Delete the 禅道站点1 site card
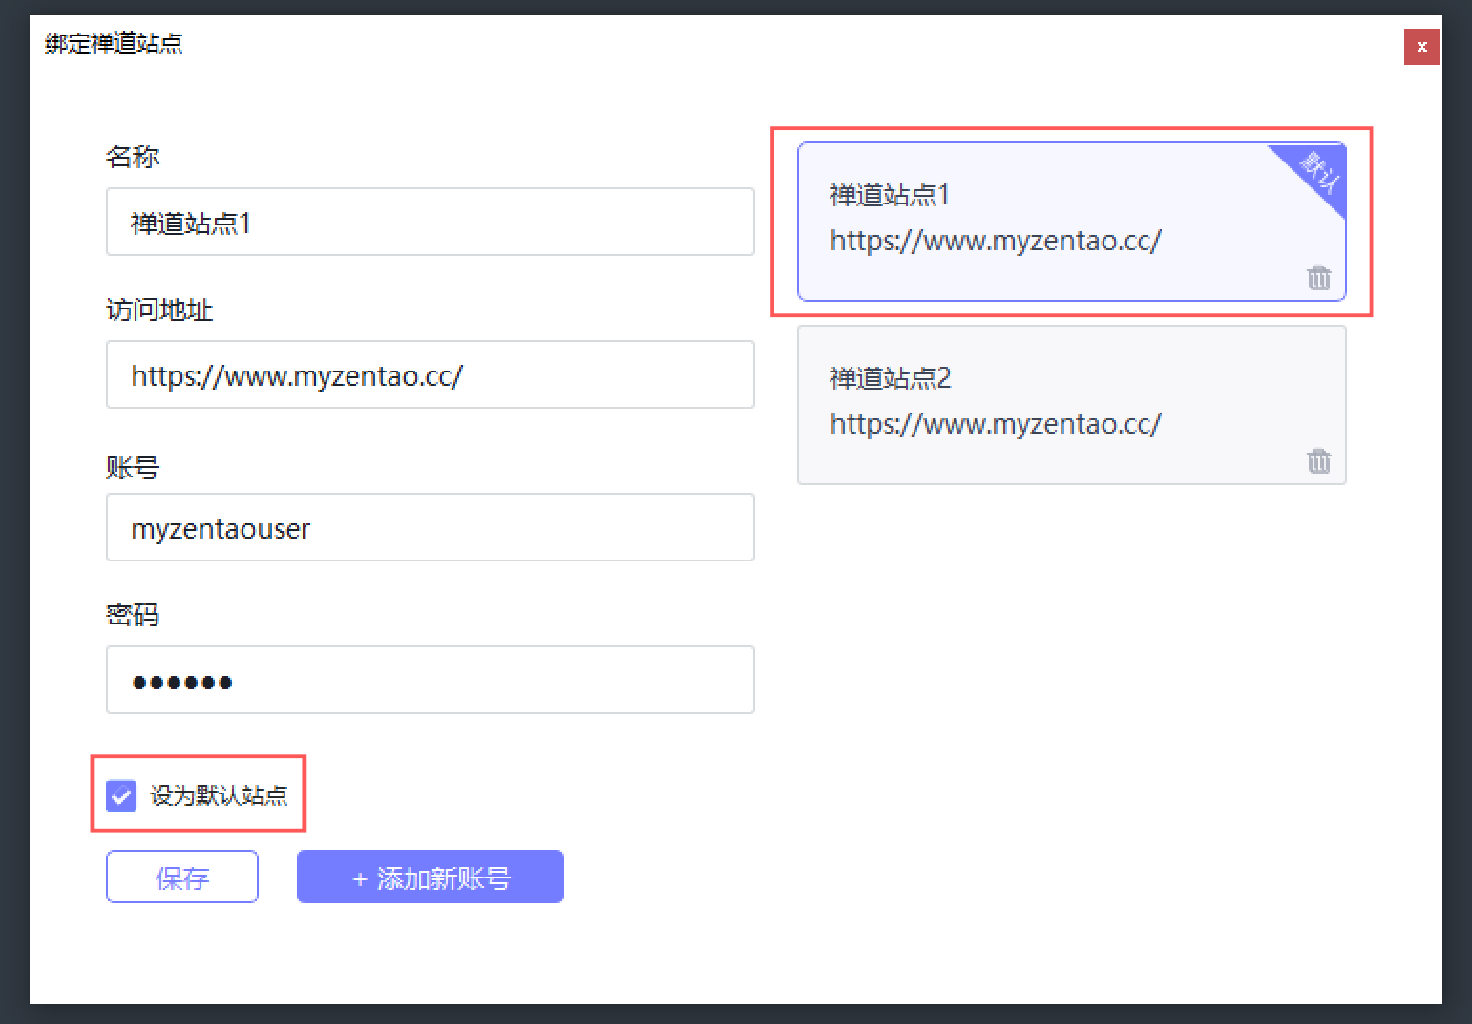 1319,277
